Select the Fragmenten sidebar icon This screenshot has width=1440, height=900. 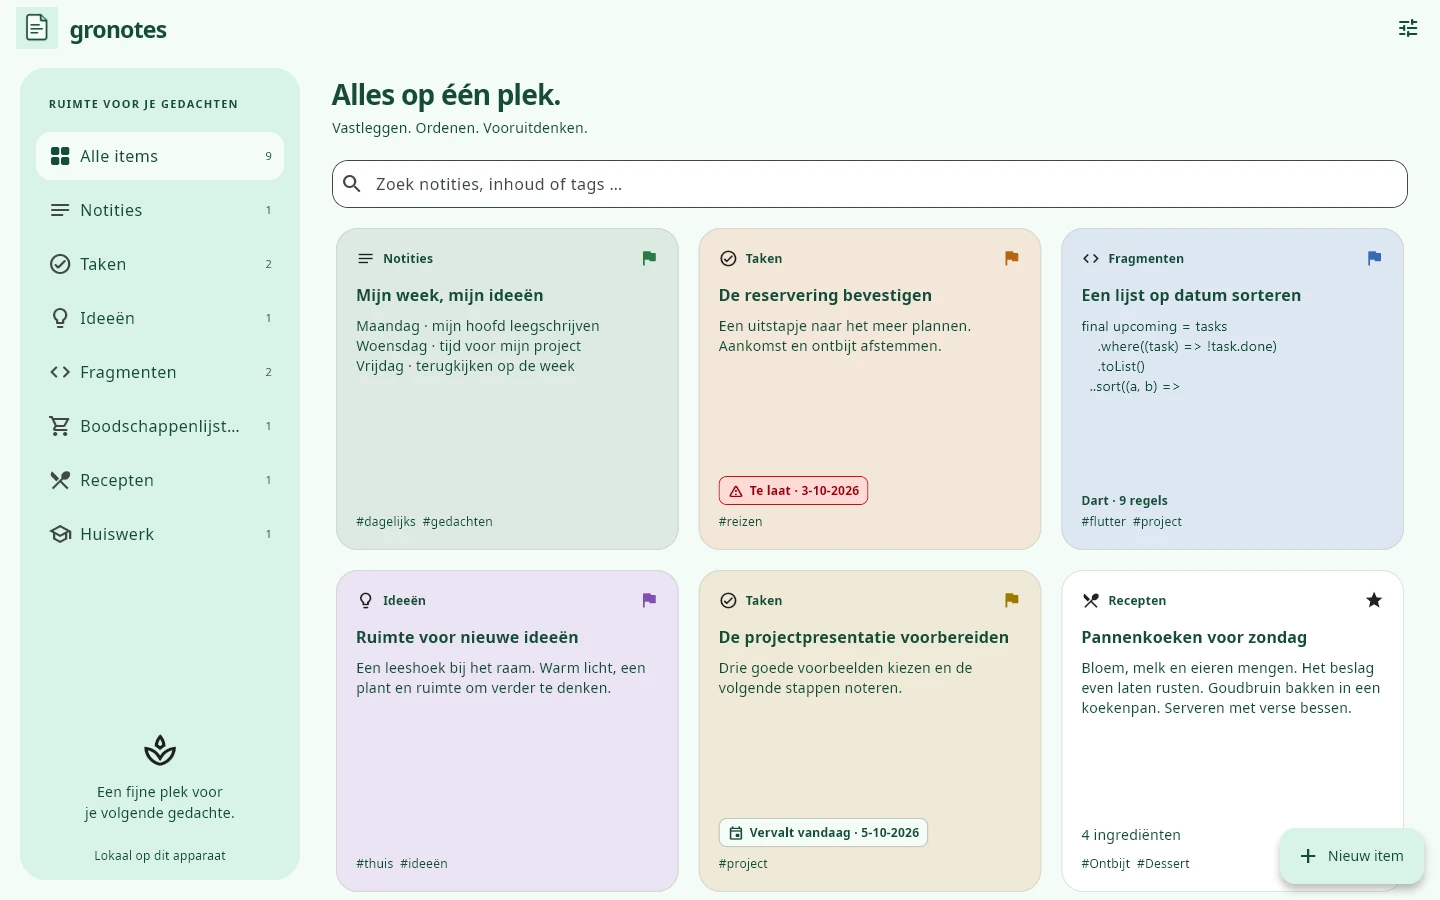[60, 372]
